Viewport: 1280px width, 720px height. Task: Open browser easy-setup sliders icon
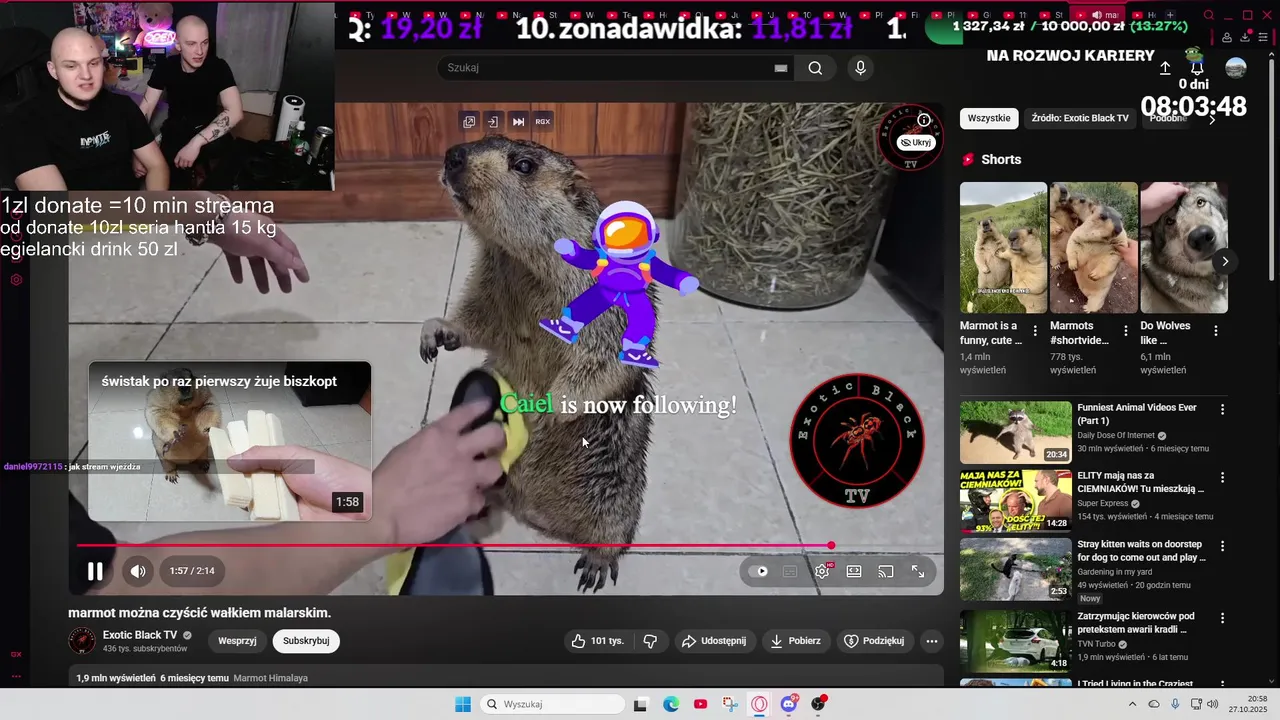[x=1264, y=37]
